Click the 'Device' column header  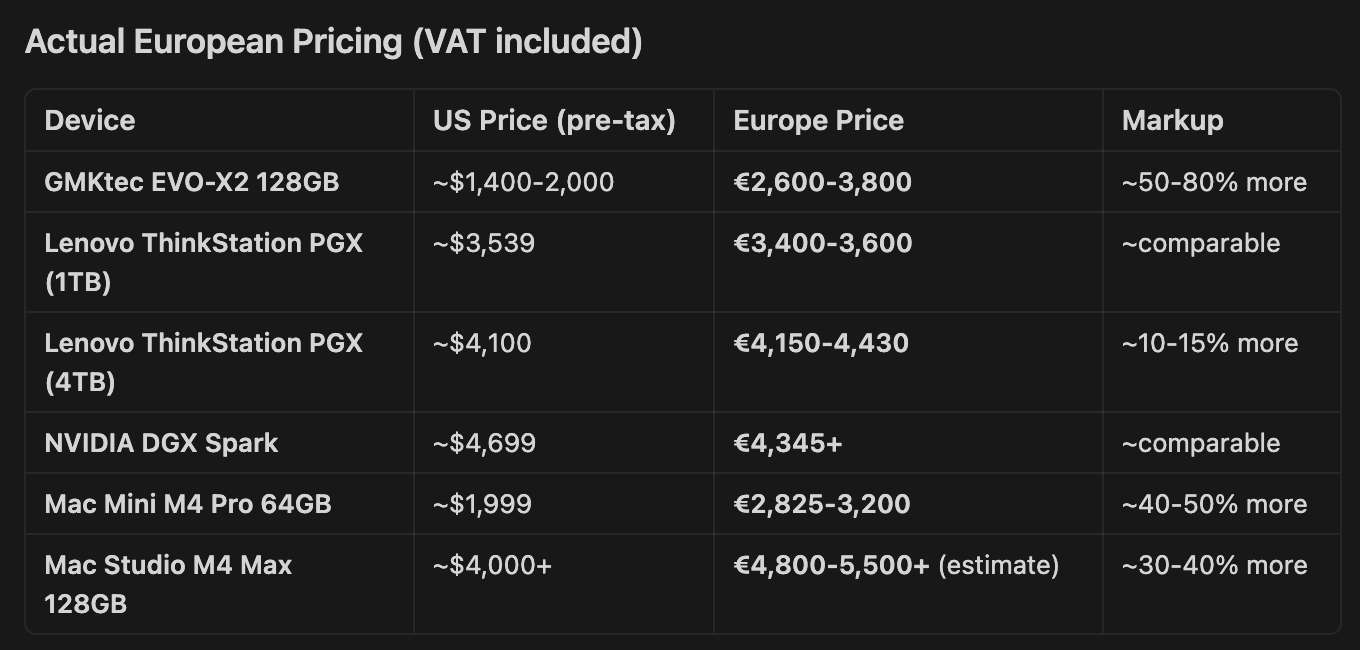[x=90, y=121]
